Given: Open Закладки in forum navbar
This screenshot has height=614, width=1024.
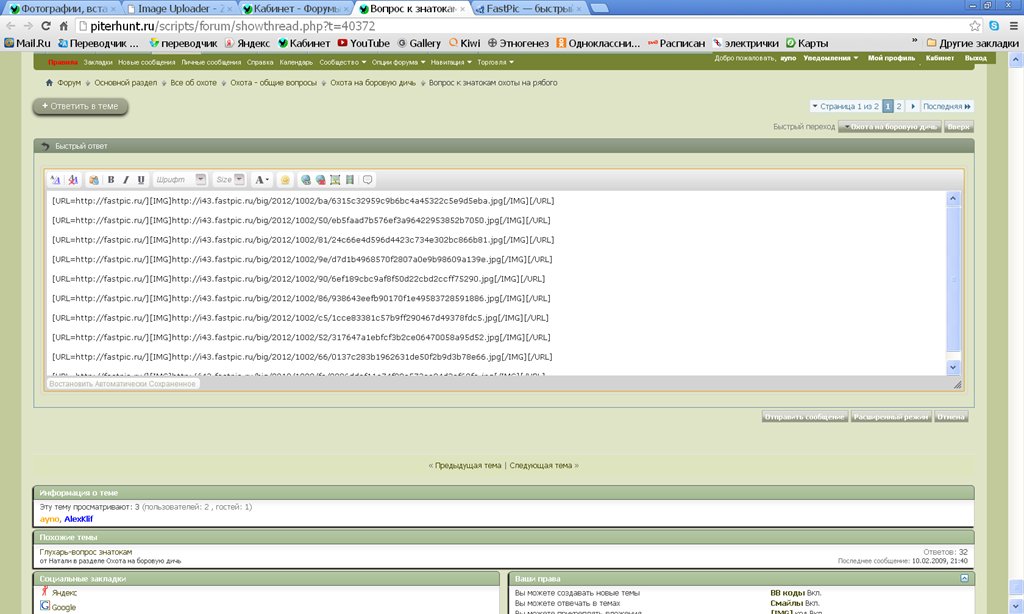Looking at the screenshot, I should (x=98, y=62).
